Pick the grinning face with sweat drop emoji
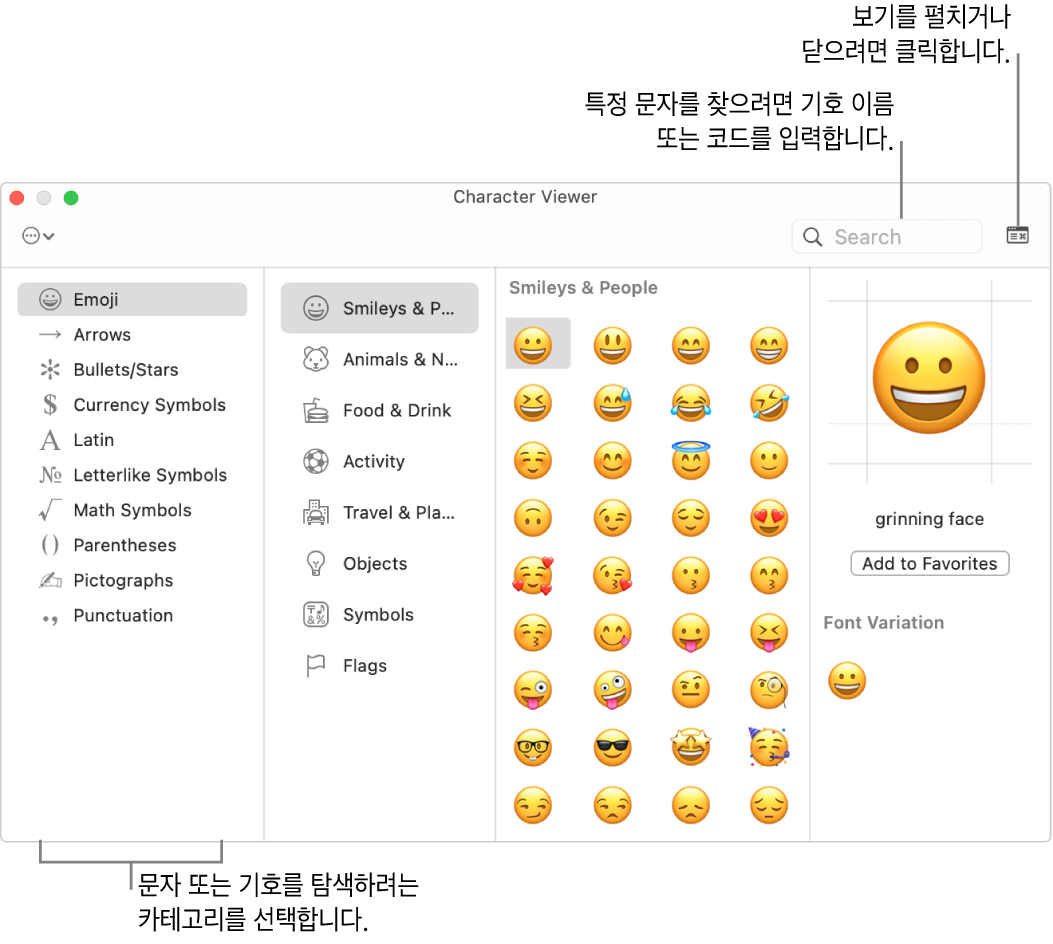 (x=612, y=404)
